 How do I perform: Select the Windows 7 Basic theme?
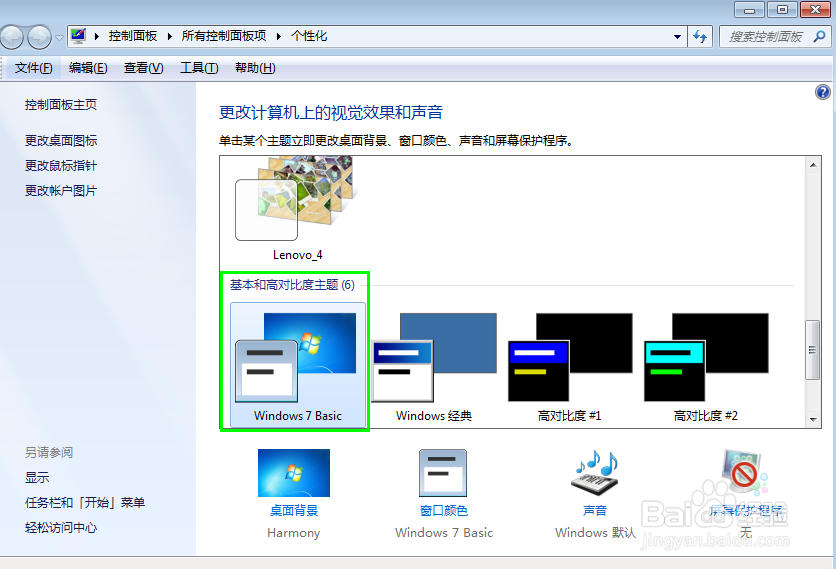tap(298, 365)
